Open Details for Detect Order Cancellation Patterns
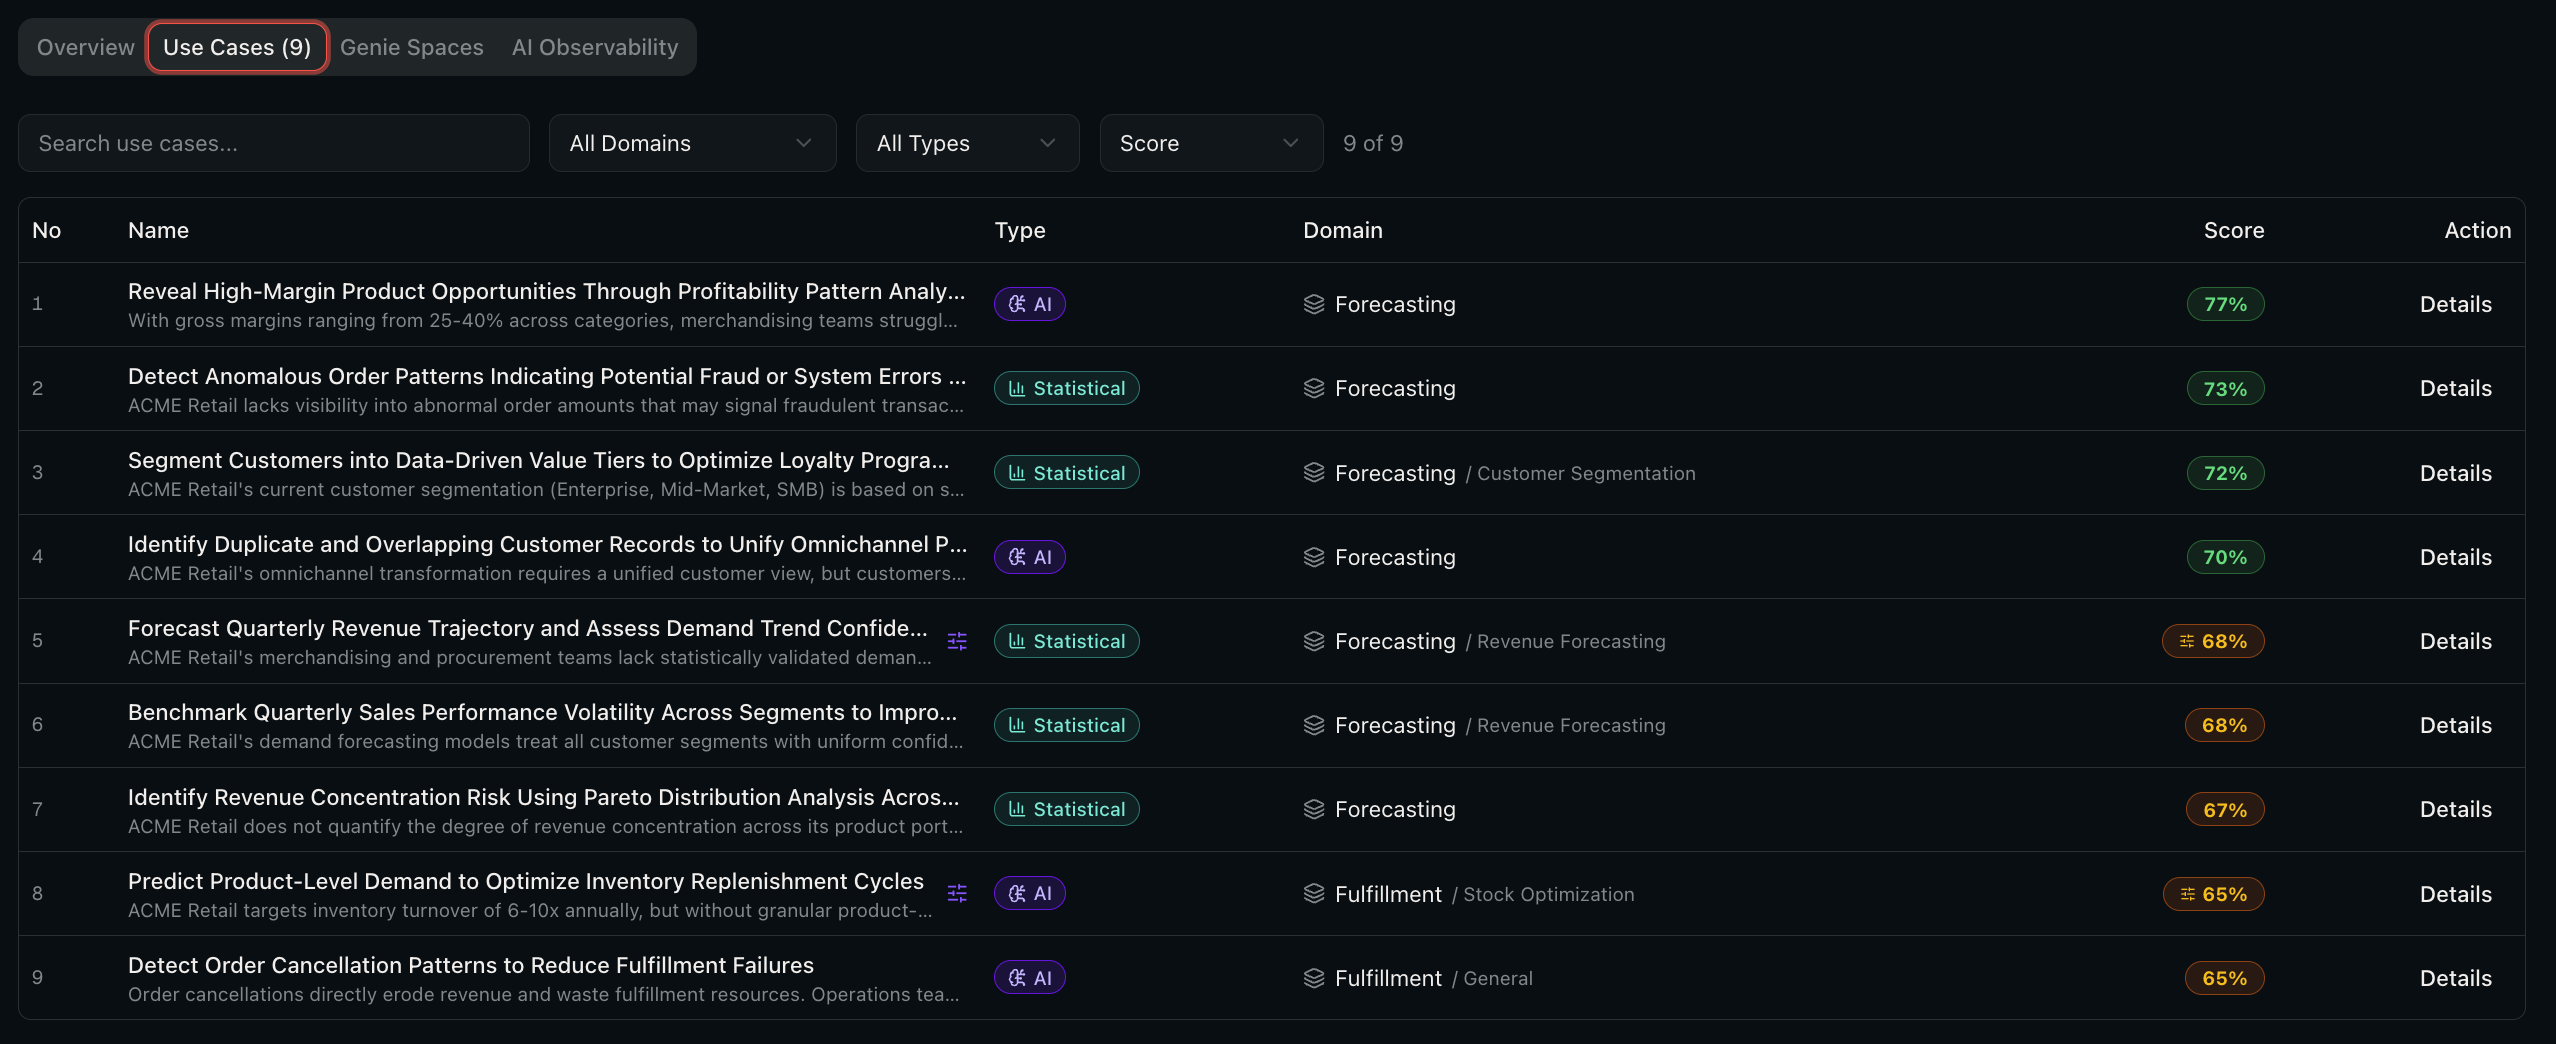This screenshot has height=1044, width=2556. 2455,978
